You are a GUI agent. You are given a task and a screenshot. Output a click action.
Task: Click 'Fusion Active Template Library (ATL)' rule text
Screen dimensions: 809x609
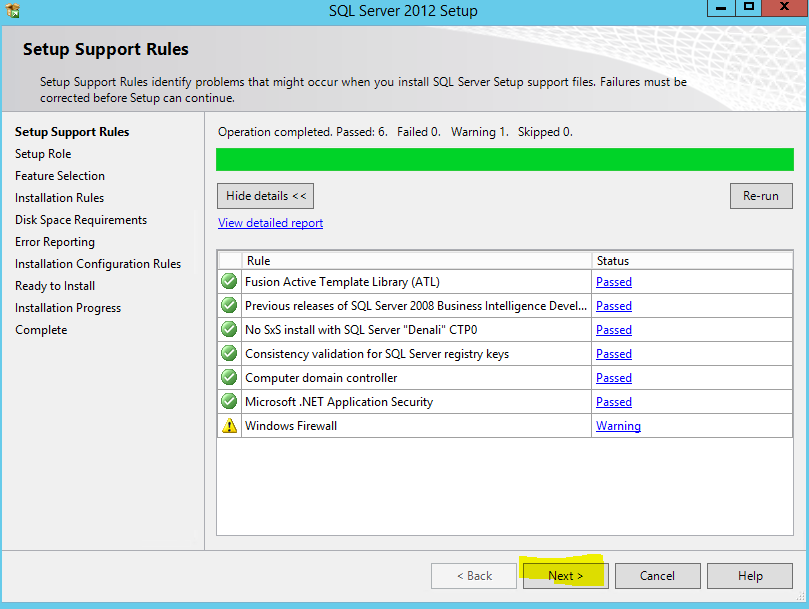click(x=342, y=282)
